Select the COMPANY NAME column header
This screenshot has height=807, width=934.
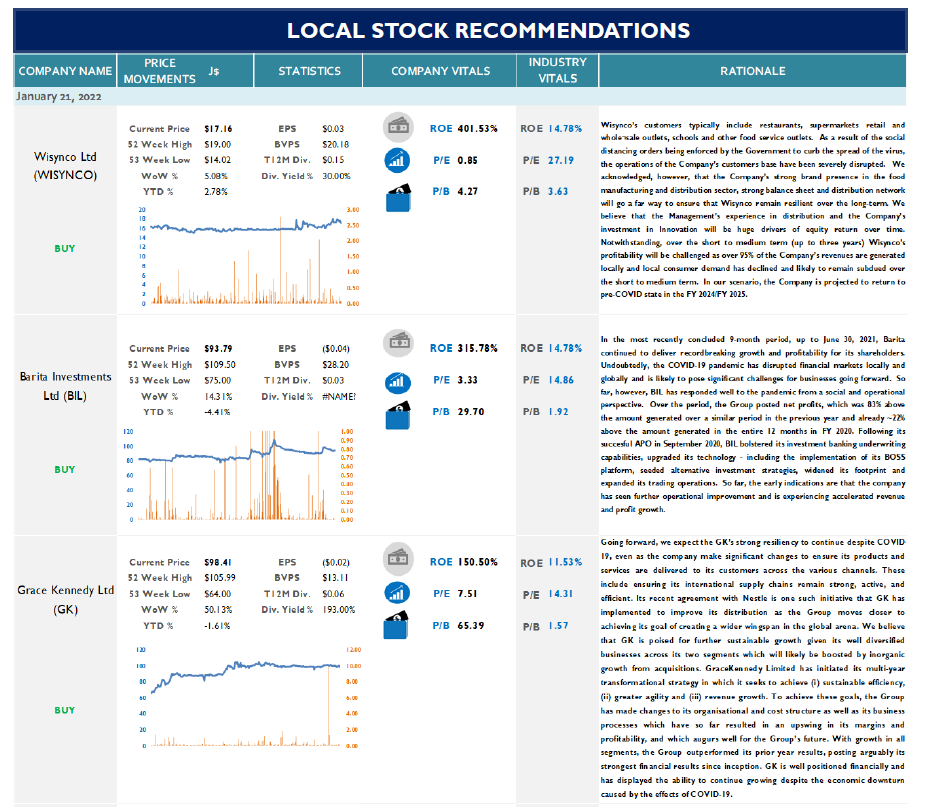[65, 71]
